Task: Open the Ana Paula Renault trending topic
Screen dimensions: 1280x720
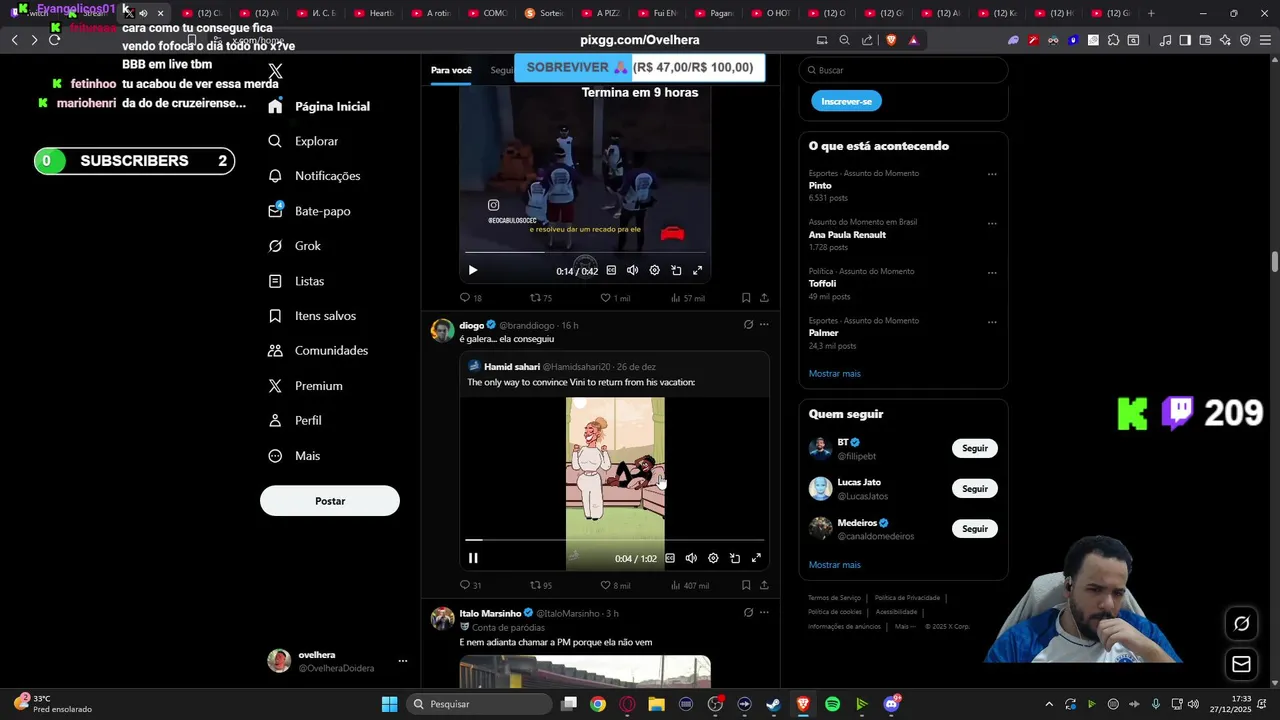Action: coord(847,235)
